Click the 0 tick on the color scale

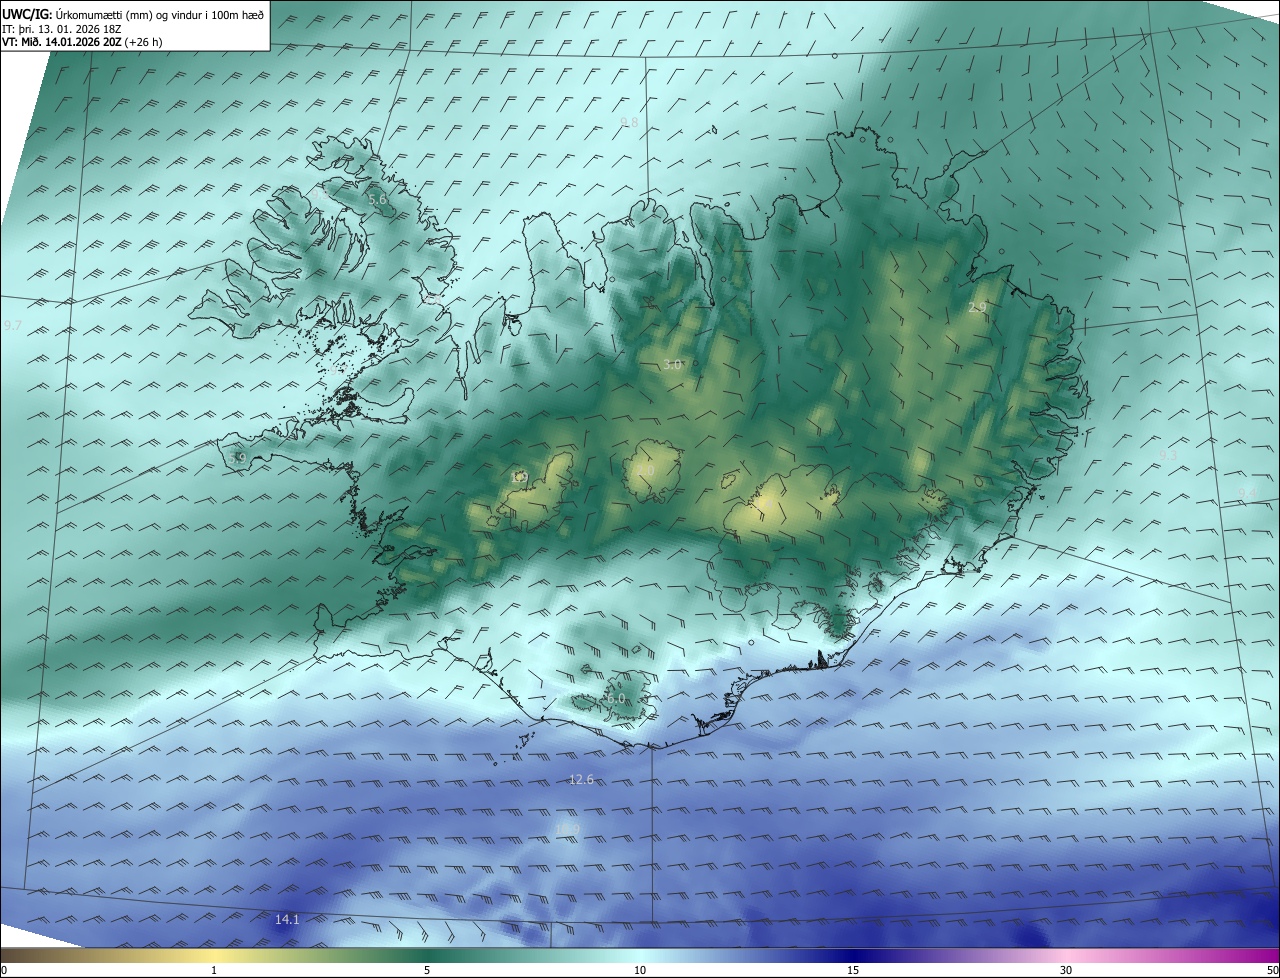4,970
